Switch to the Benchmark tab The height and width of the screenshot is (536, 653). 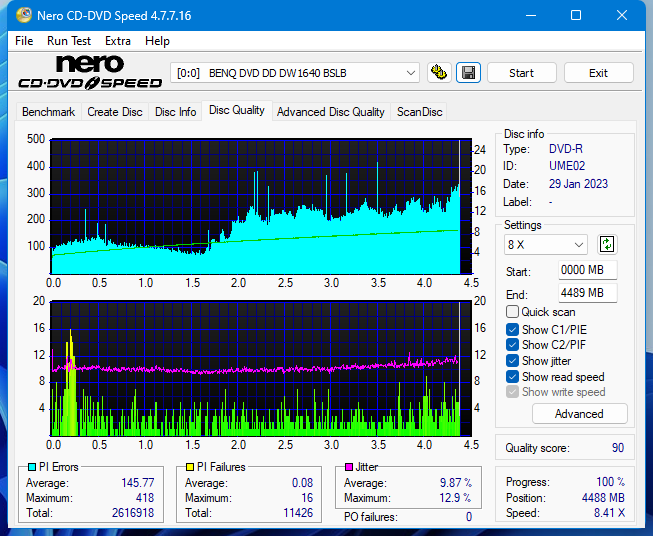(48, 112)
